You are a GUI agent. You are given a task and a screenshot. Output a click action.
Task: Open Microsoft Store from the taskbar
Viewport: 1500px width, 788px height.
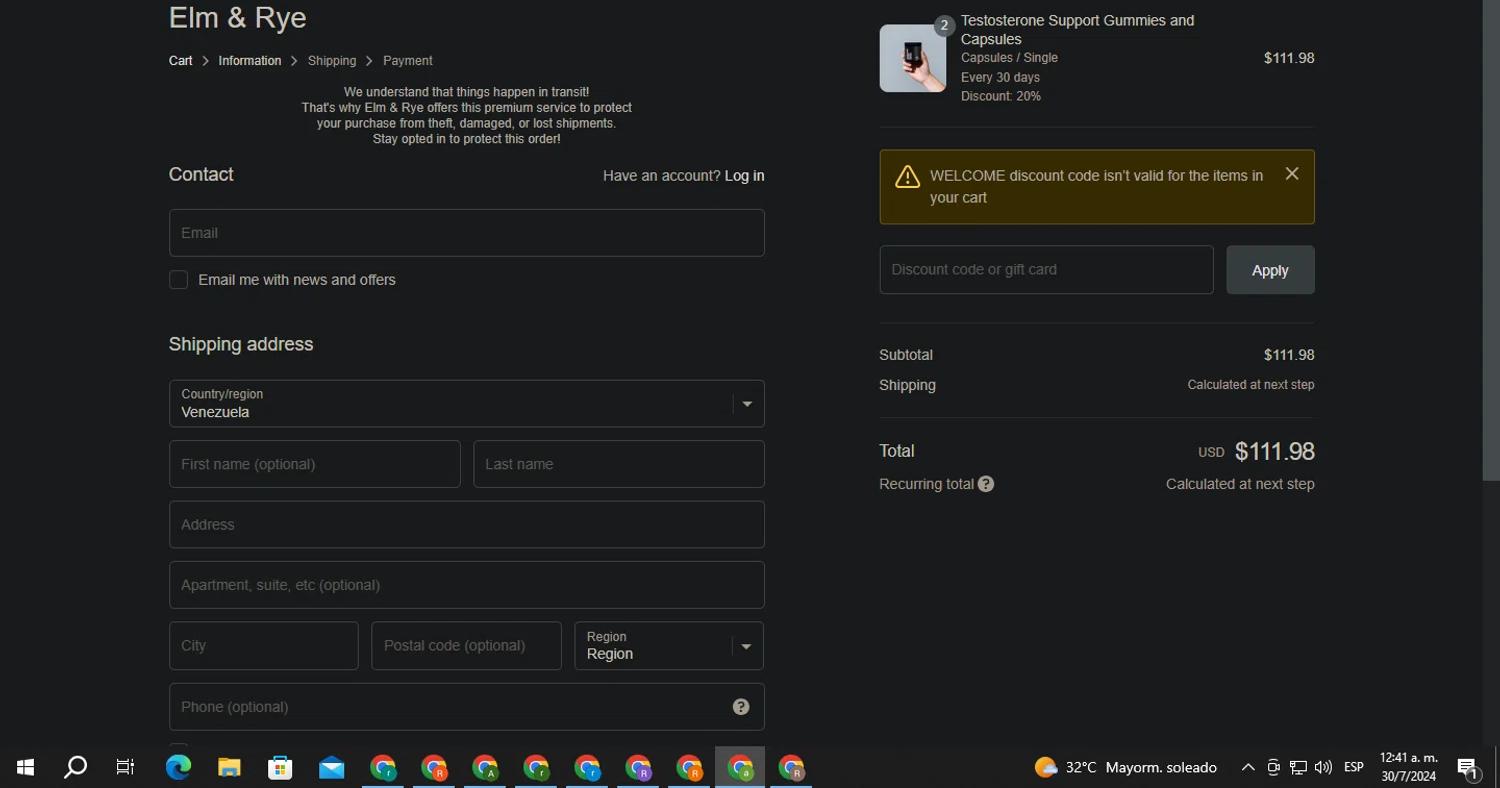click(280, 767)
